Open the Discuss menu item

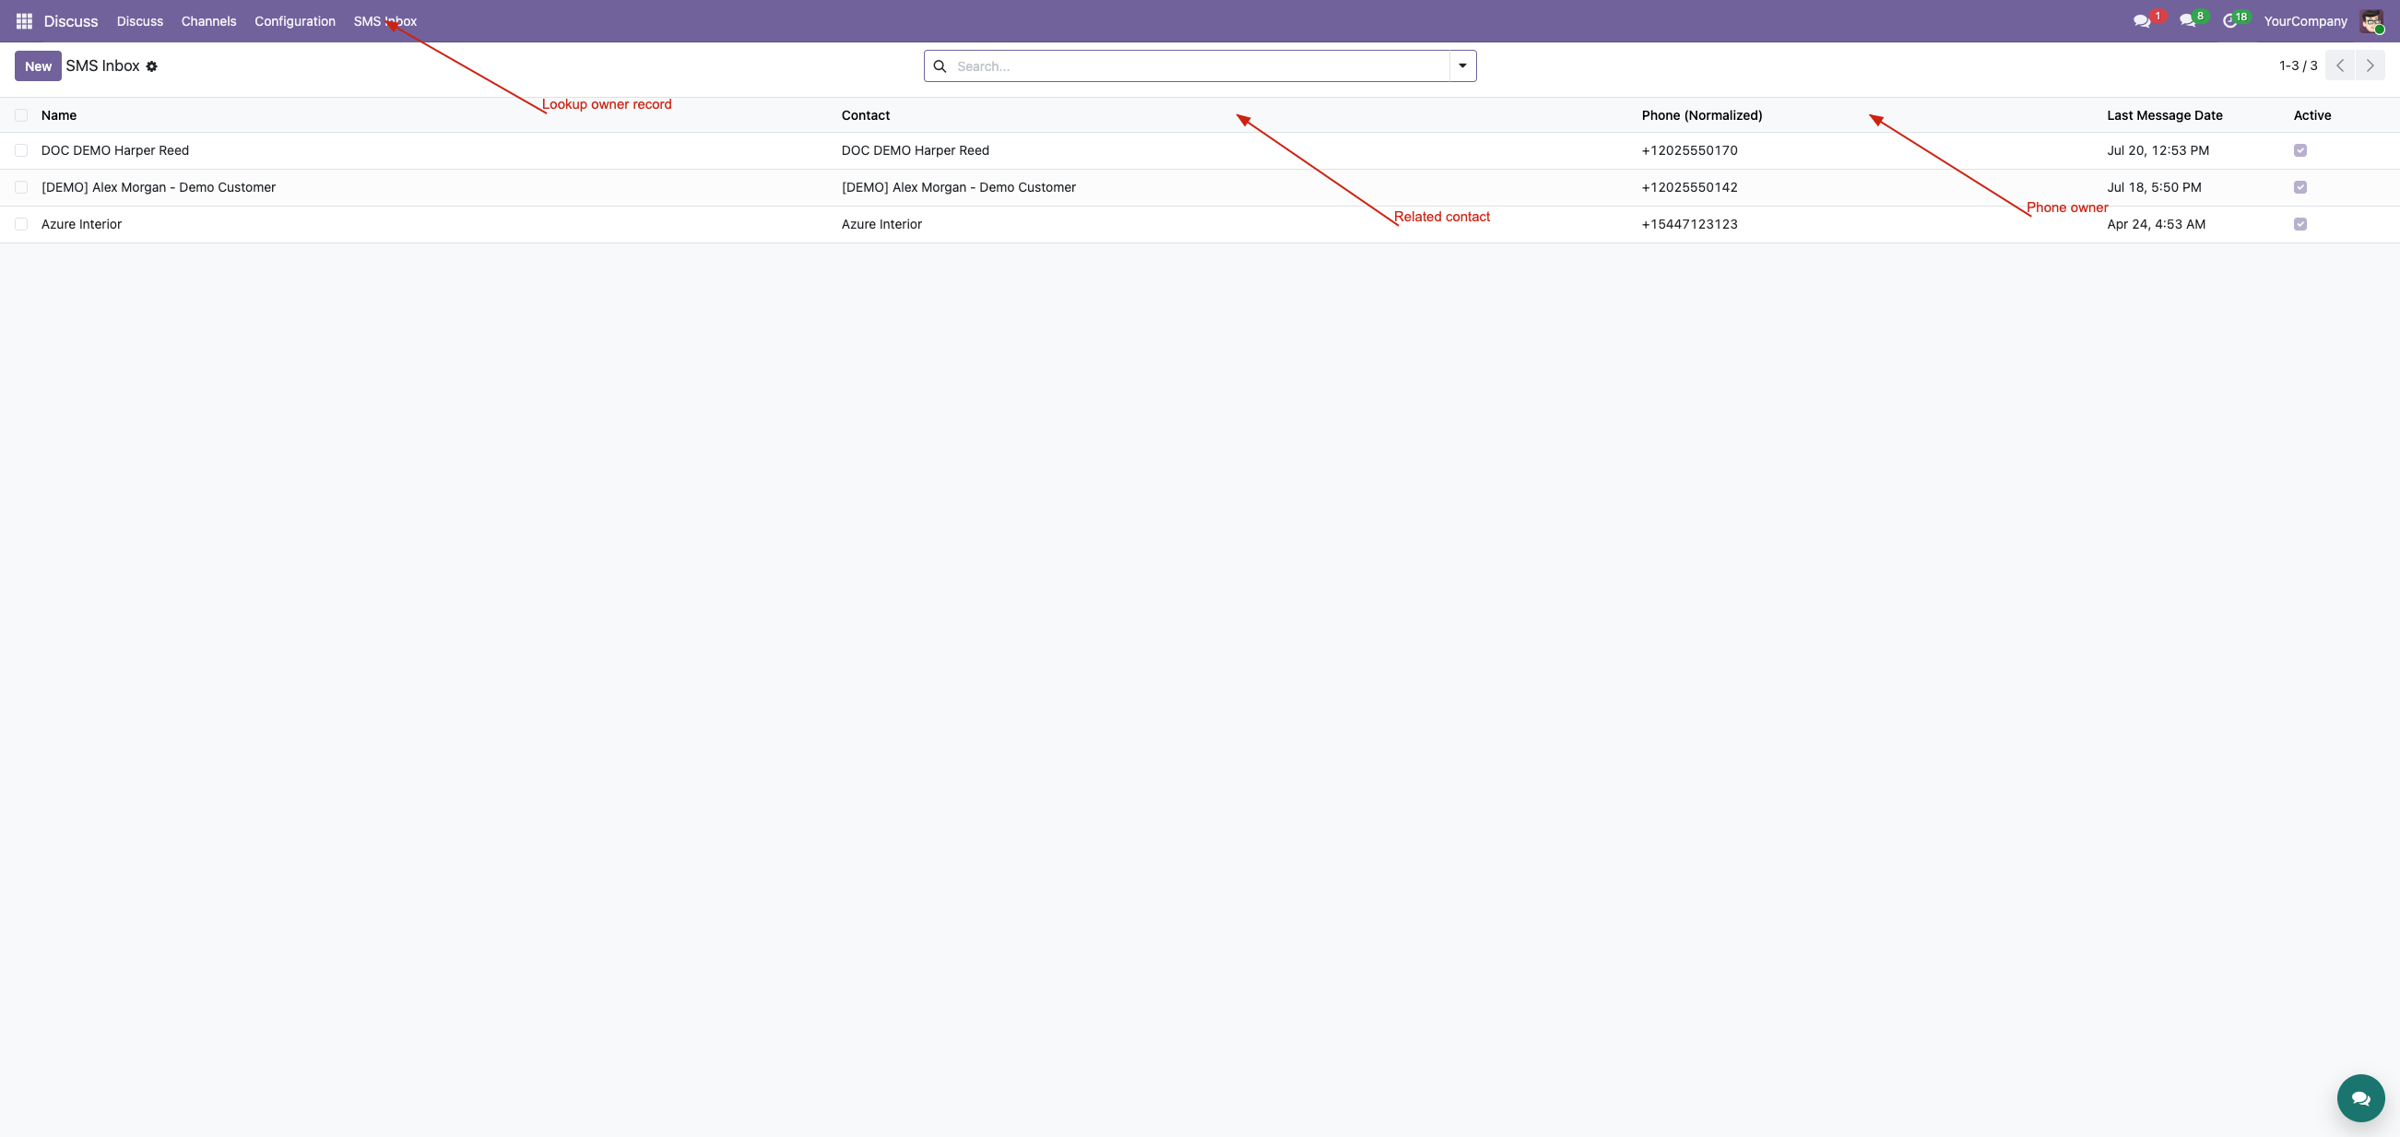140,21
